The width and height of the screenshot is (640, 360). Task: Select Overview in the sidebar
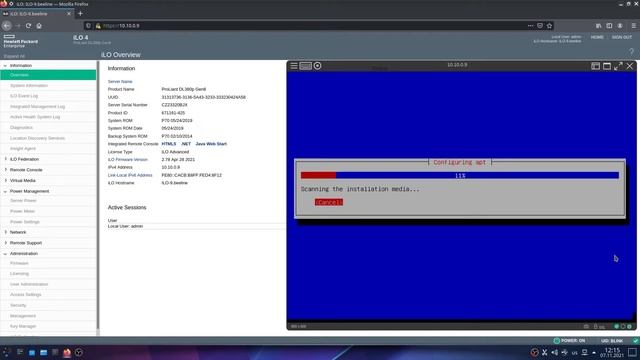[48, 75]
